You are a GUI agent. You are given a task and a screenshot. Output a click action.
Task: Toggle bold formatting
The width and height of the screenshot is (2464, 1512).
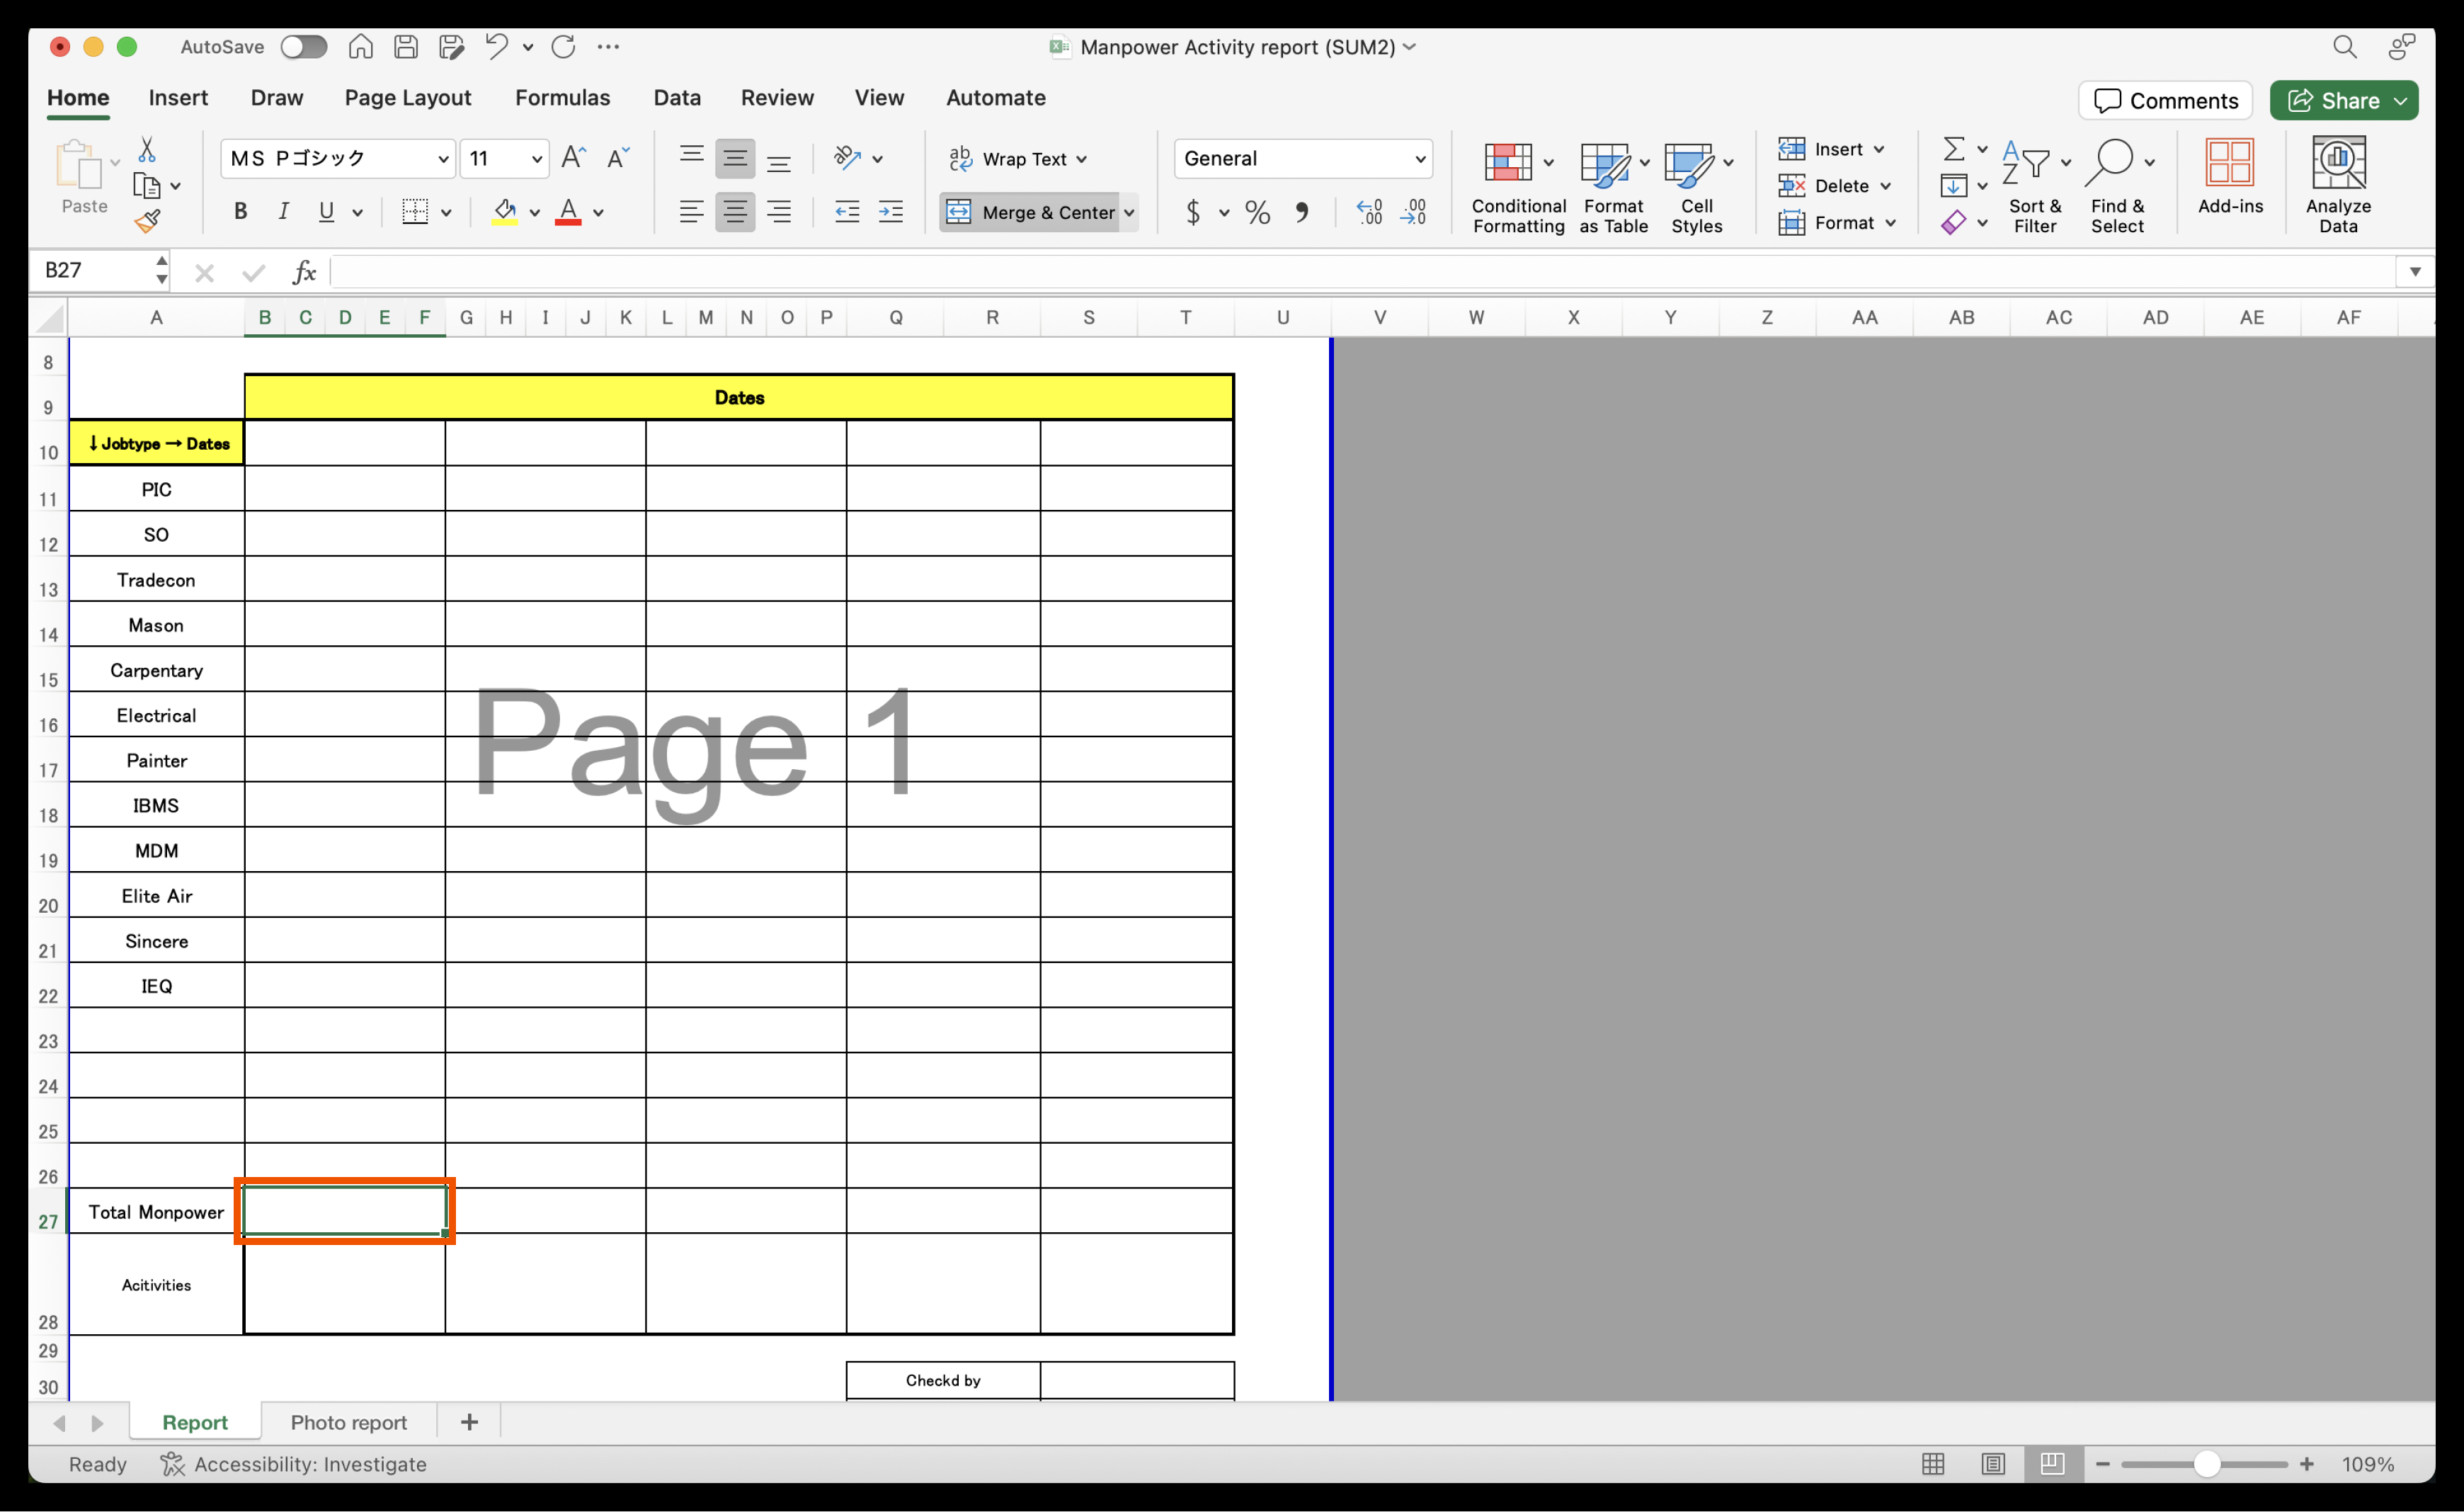pyautogui.click(x=240, y=212)
